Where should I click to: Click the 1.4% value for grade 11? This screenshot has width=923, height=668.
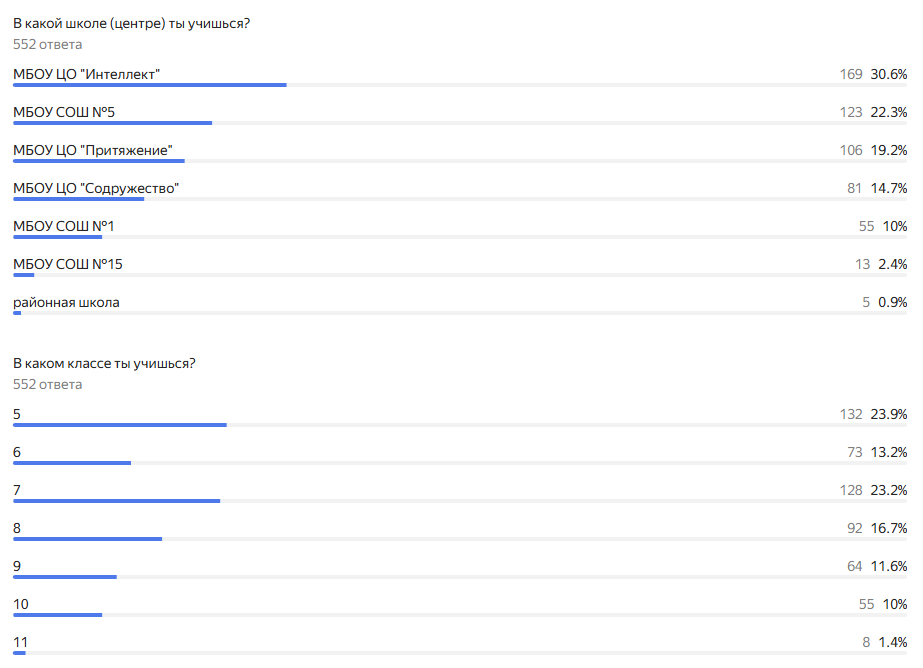tap(893, 642)
